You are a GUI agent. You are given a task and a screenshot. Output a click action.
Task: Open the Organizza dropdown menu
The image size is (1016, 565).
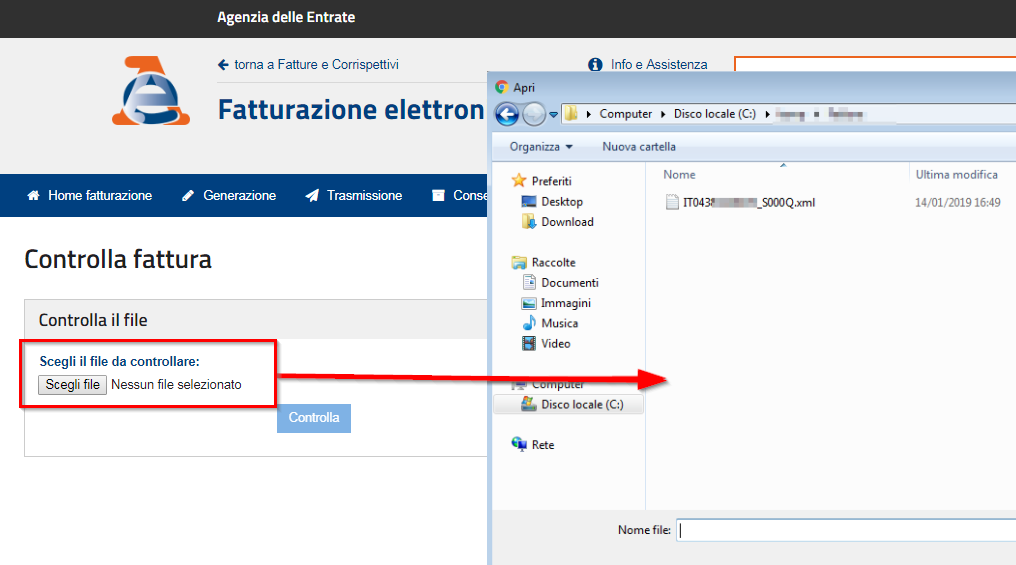tap(541, 147)
